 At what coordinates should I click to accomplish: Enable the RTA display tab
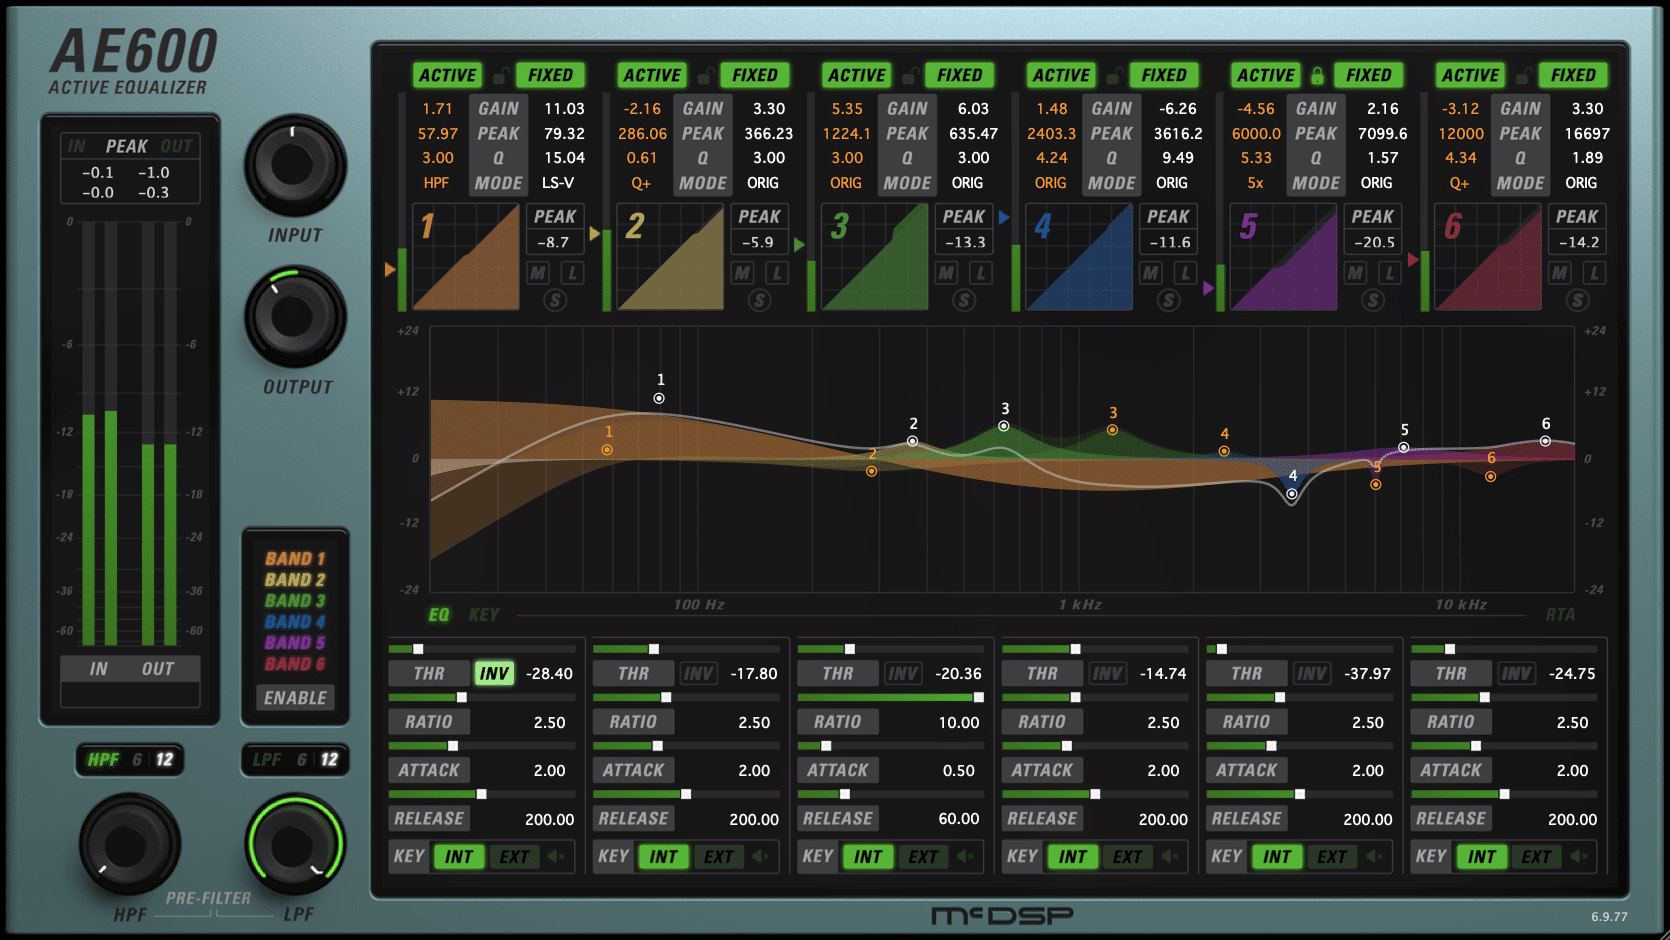[1559, 615]
